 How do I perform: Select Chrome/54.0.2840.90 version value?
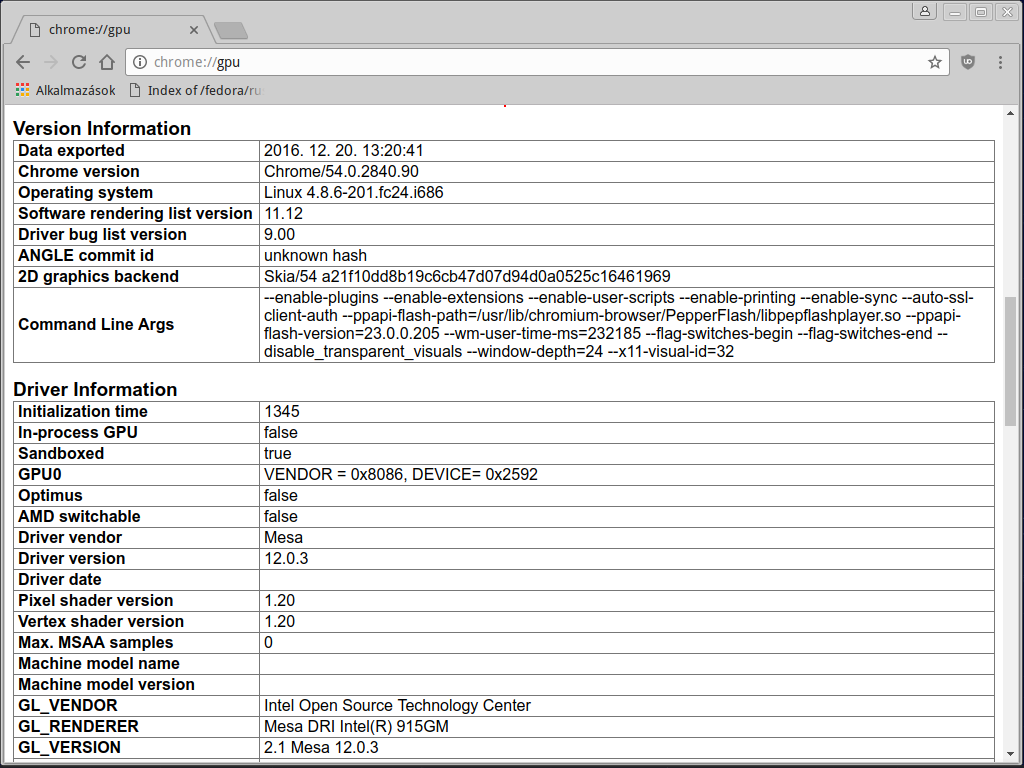tap(342, 171)
